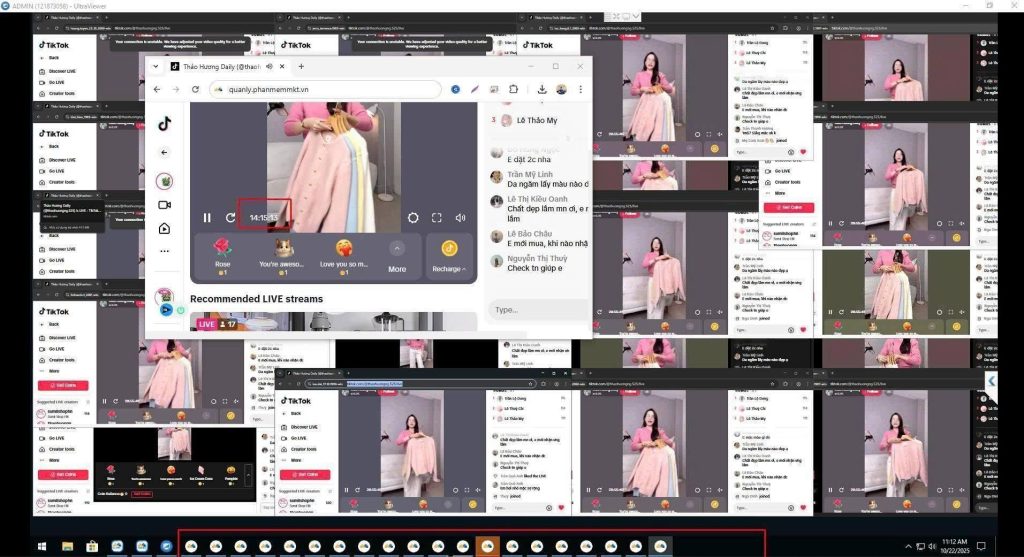Open Chrome Extensions puzzle icon

click(514, 89)
